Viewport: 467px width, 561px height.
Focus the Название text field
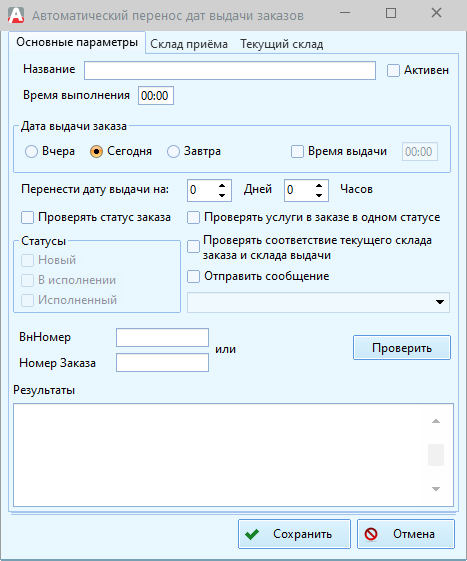(x=230, y=70)
